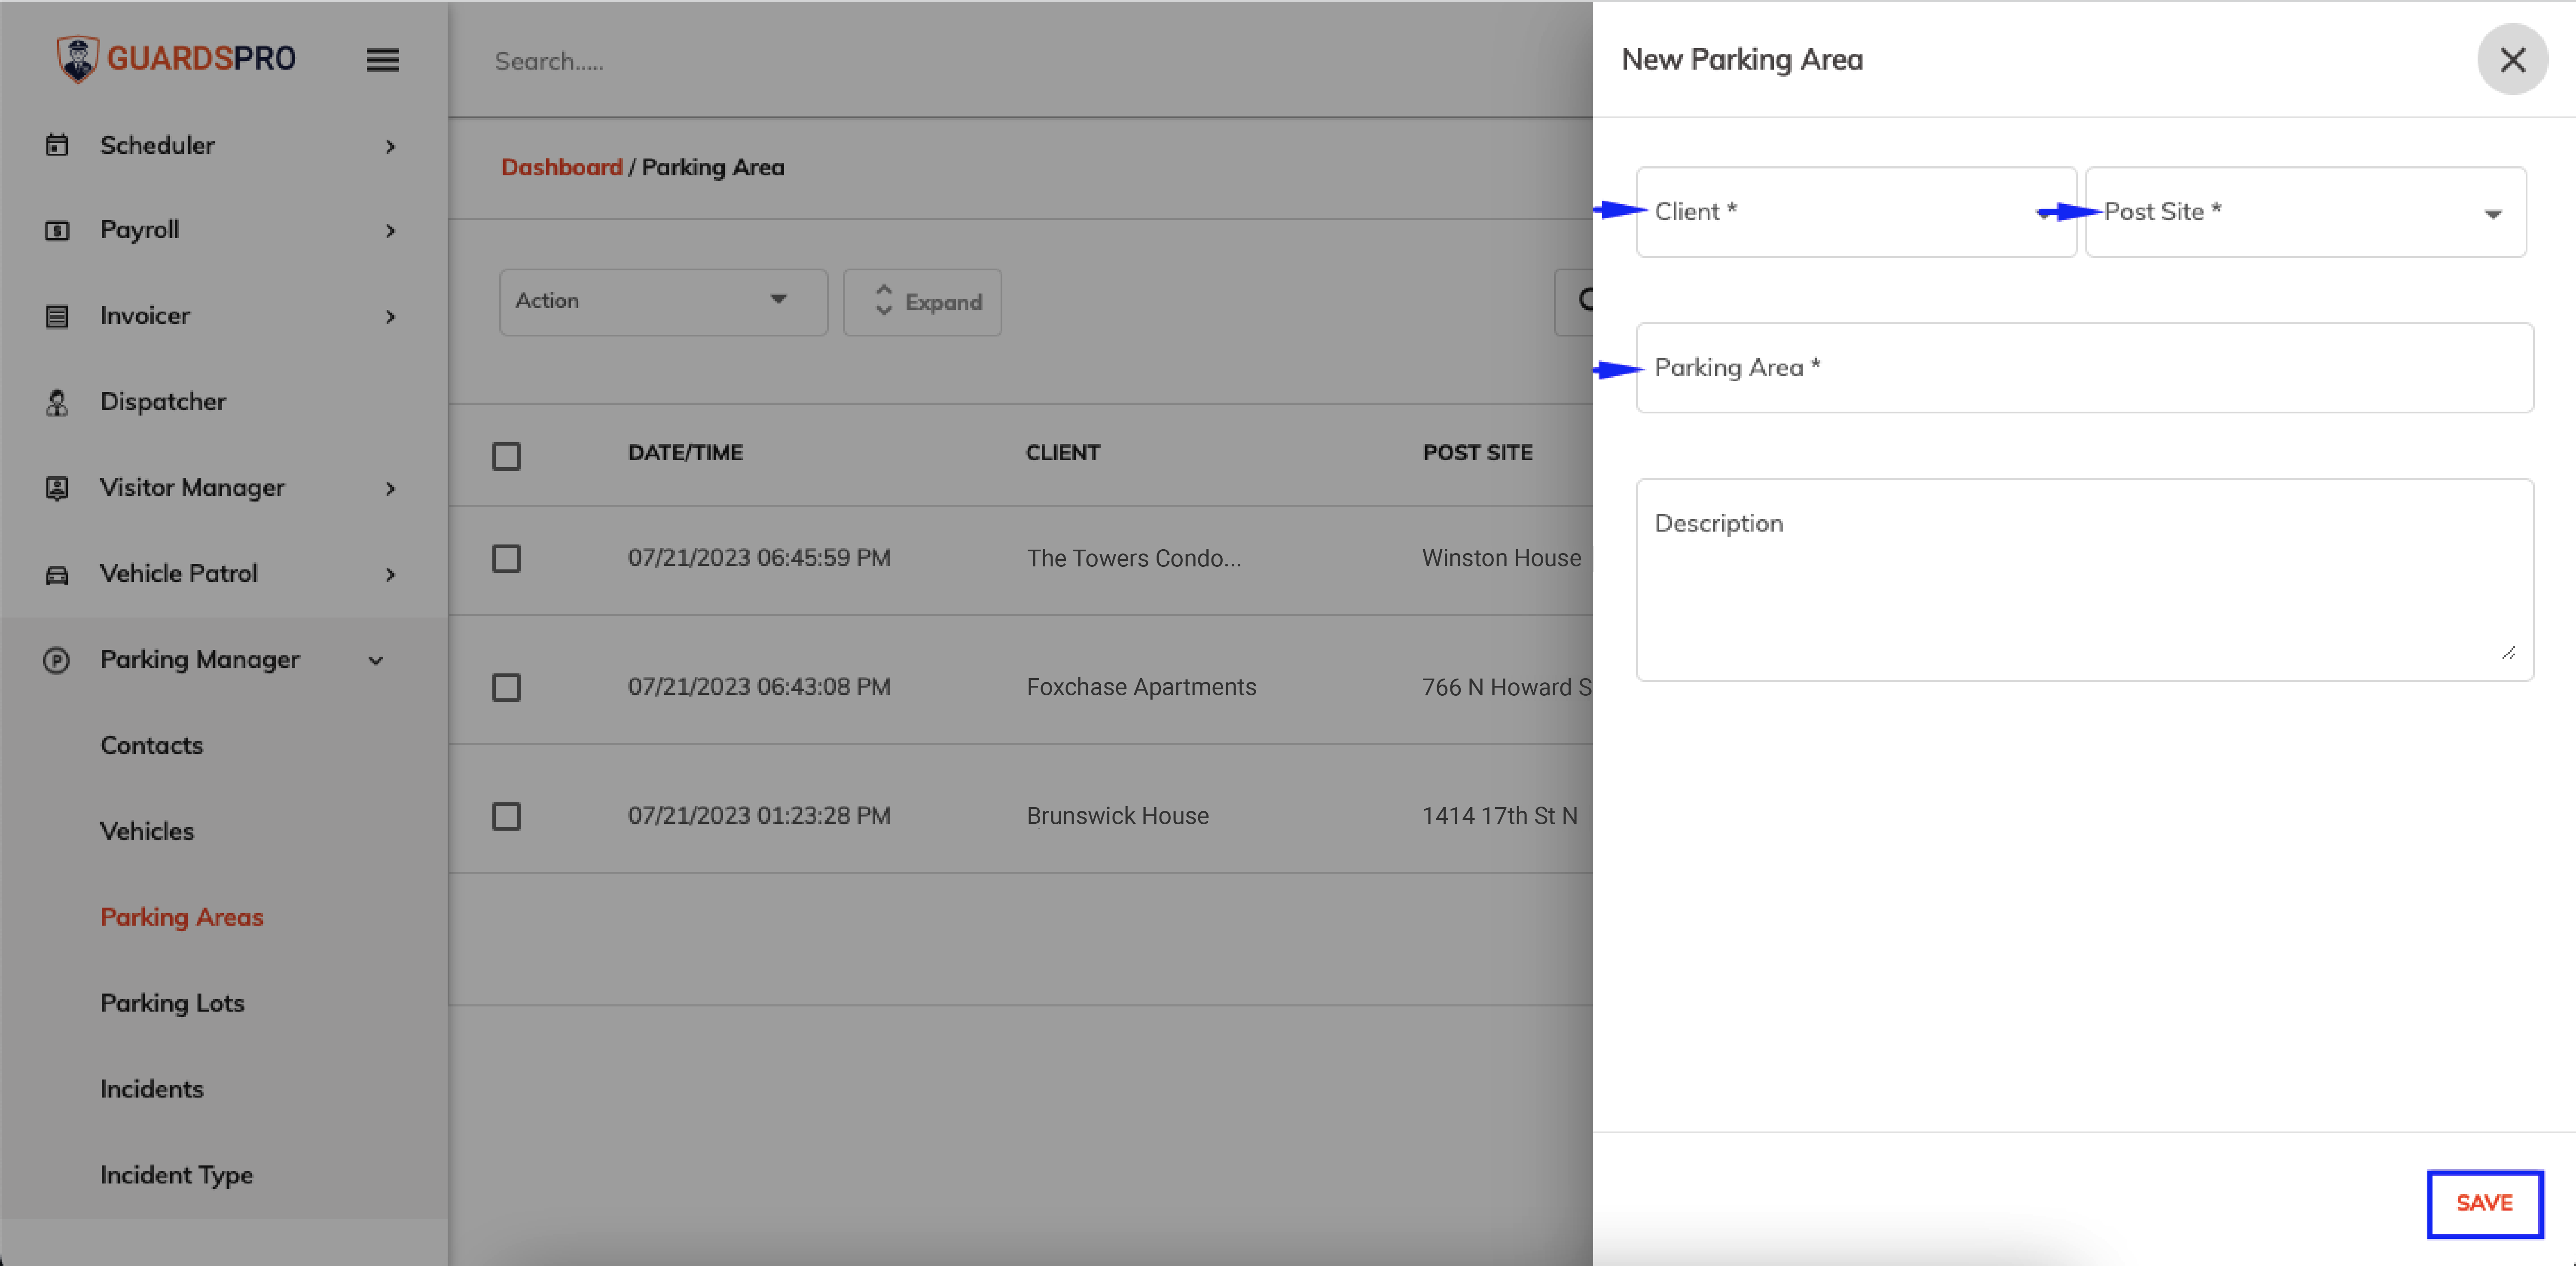Click 07/21/2023 01:23:28 PM cell
Screen dimensions: 2576x1266
click(x=759, y=816)
